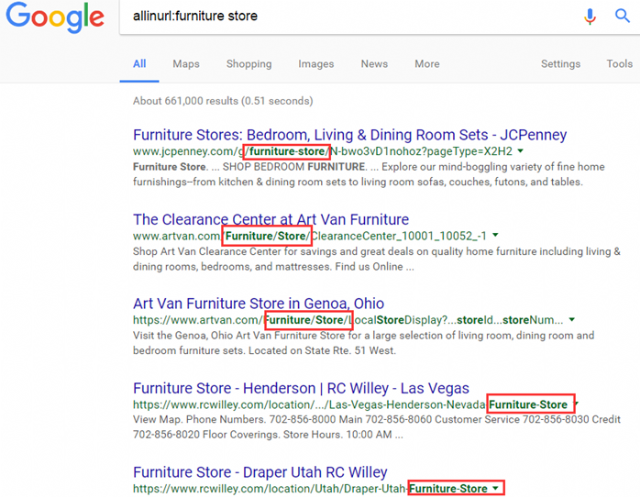Switch to the News tab
Screen dimensions: 640x497
click(x=374, y=64)
